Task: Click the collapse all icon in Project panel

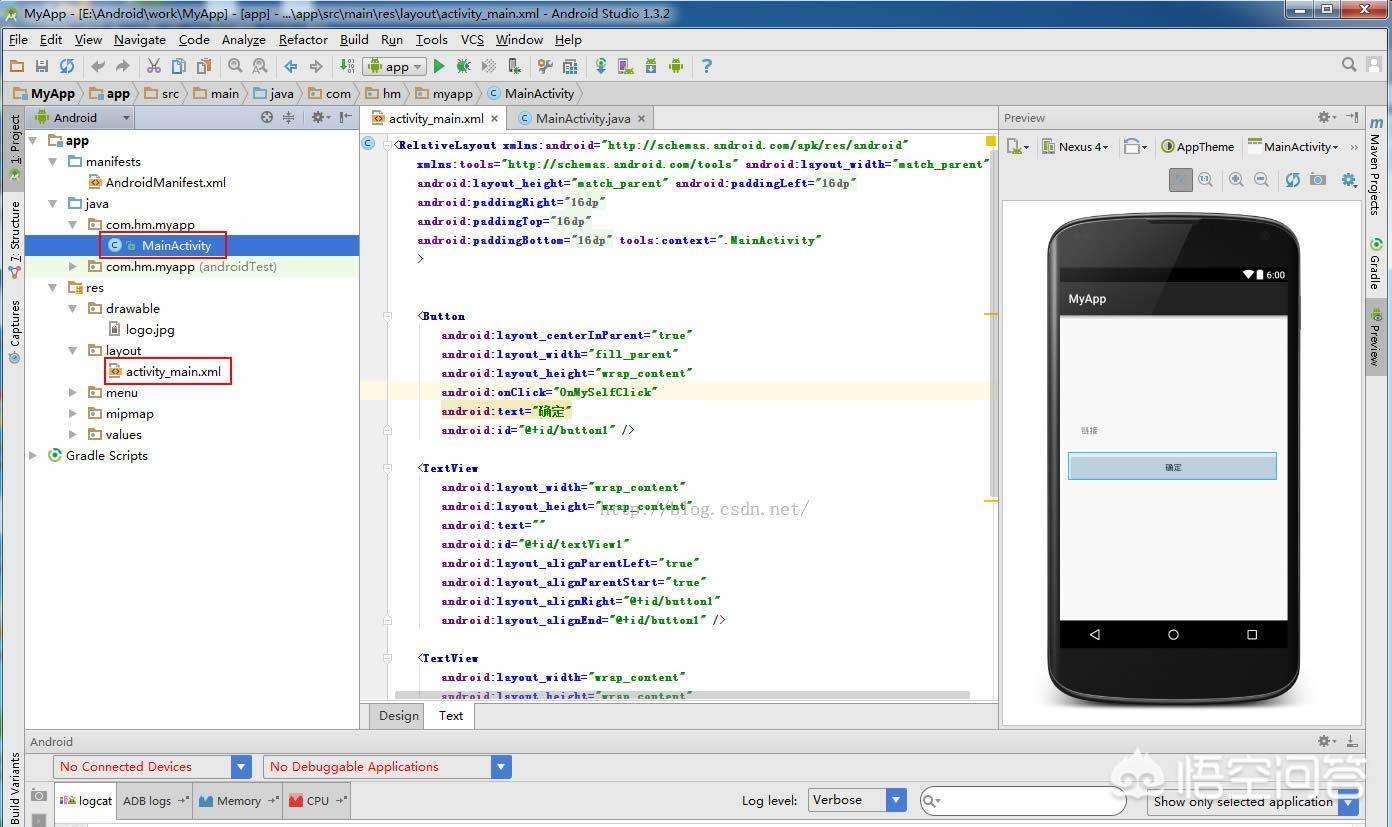Action: pyautogui.click(x=288, y=117)
